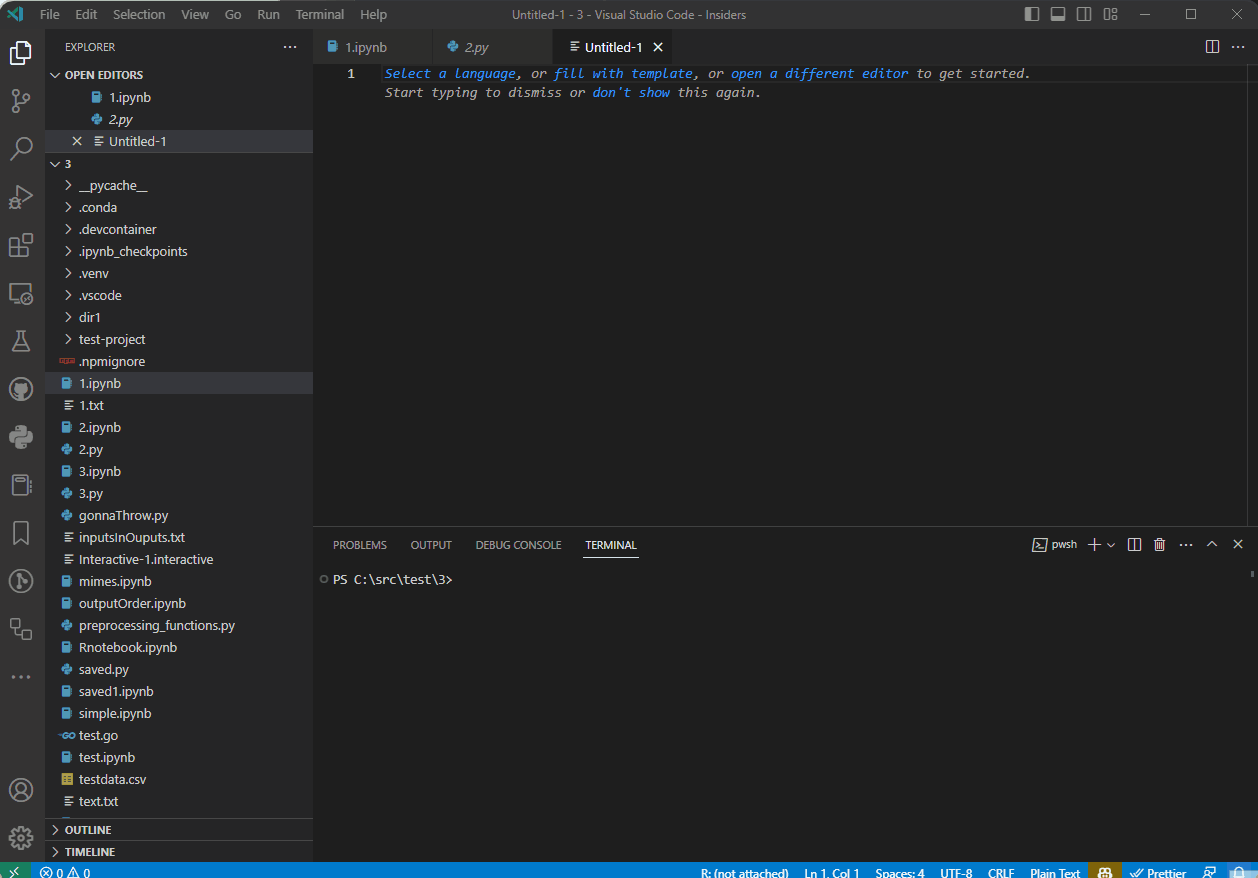The image size is (1258, 878).
Task: Split the terminal pane
Action: click(1134, 545)
